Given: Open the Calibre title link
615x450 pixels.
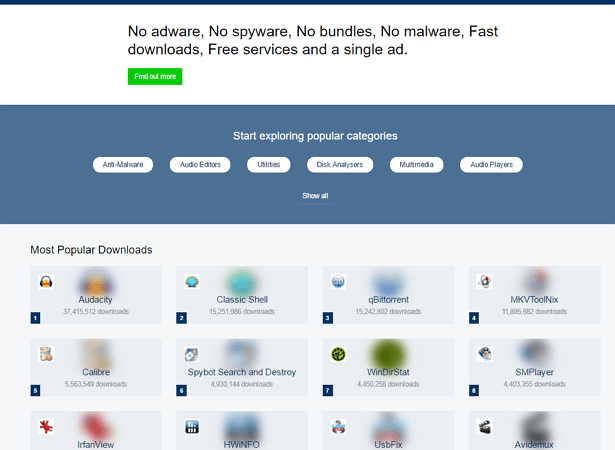Looking at the screenshot, I should 96,372.
